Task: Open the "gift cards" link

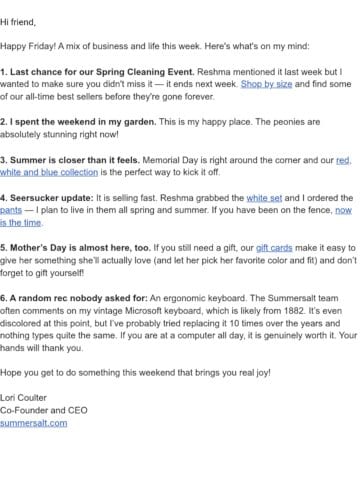Action: [x=274, y=248]
